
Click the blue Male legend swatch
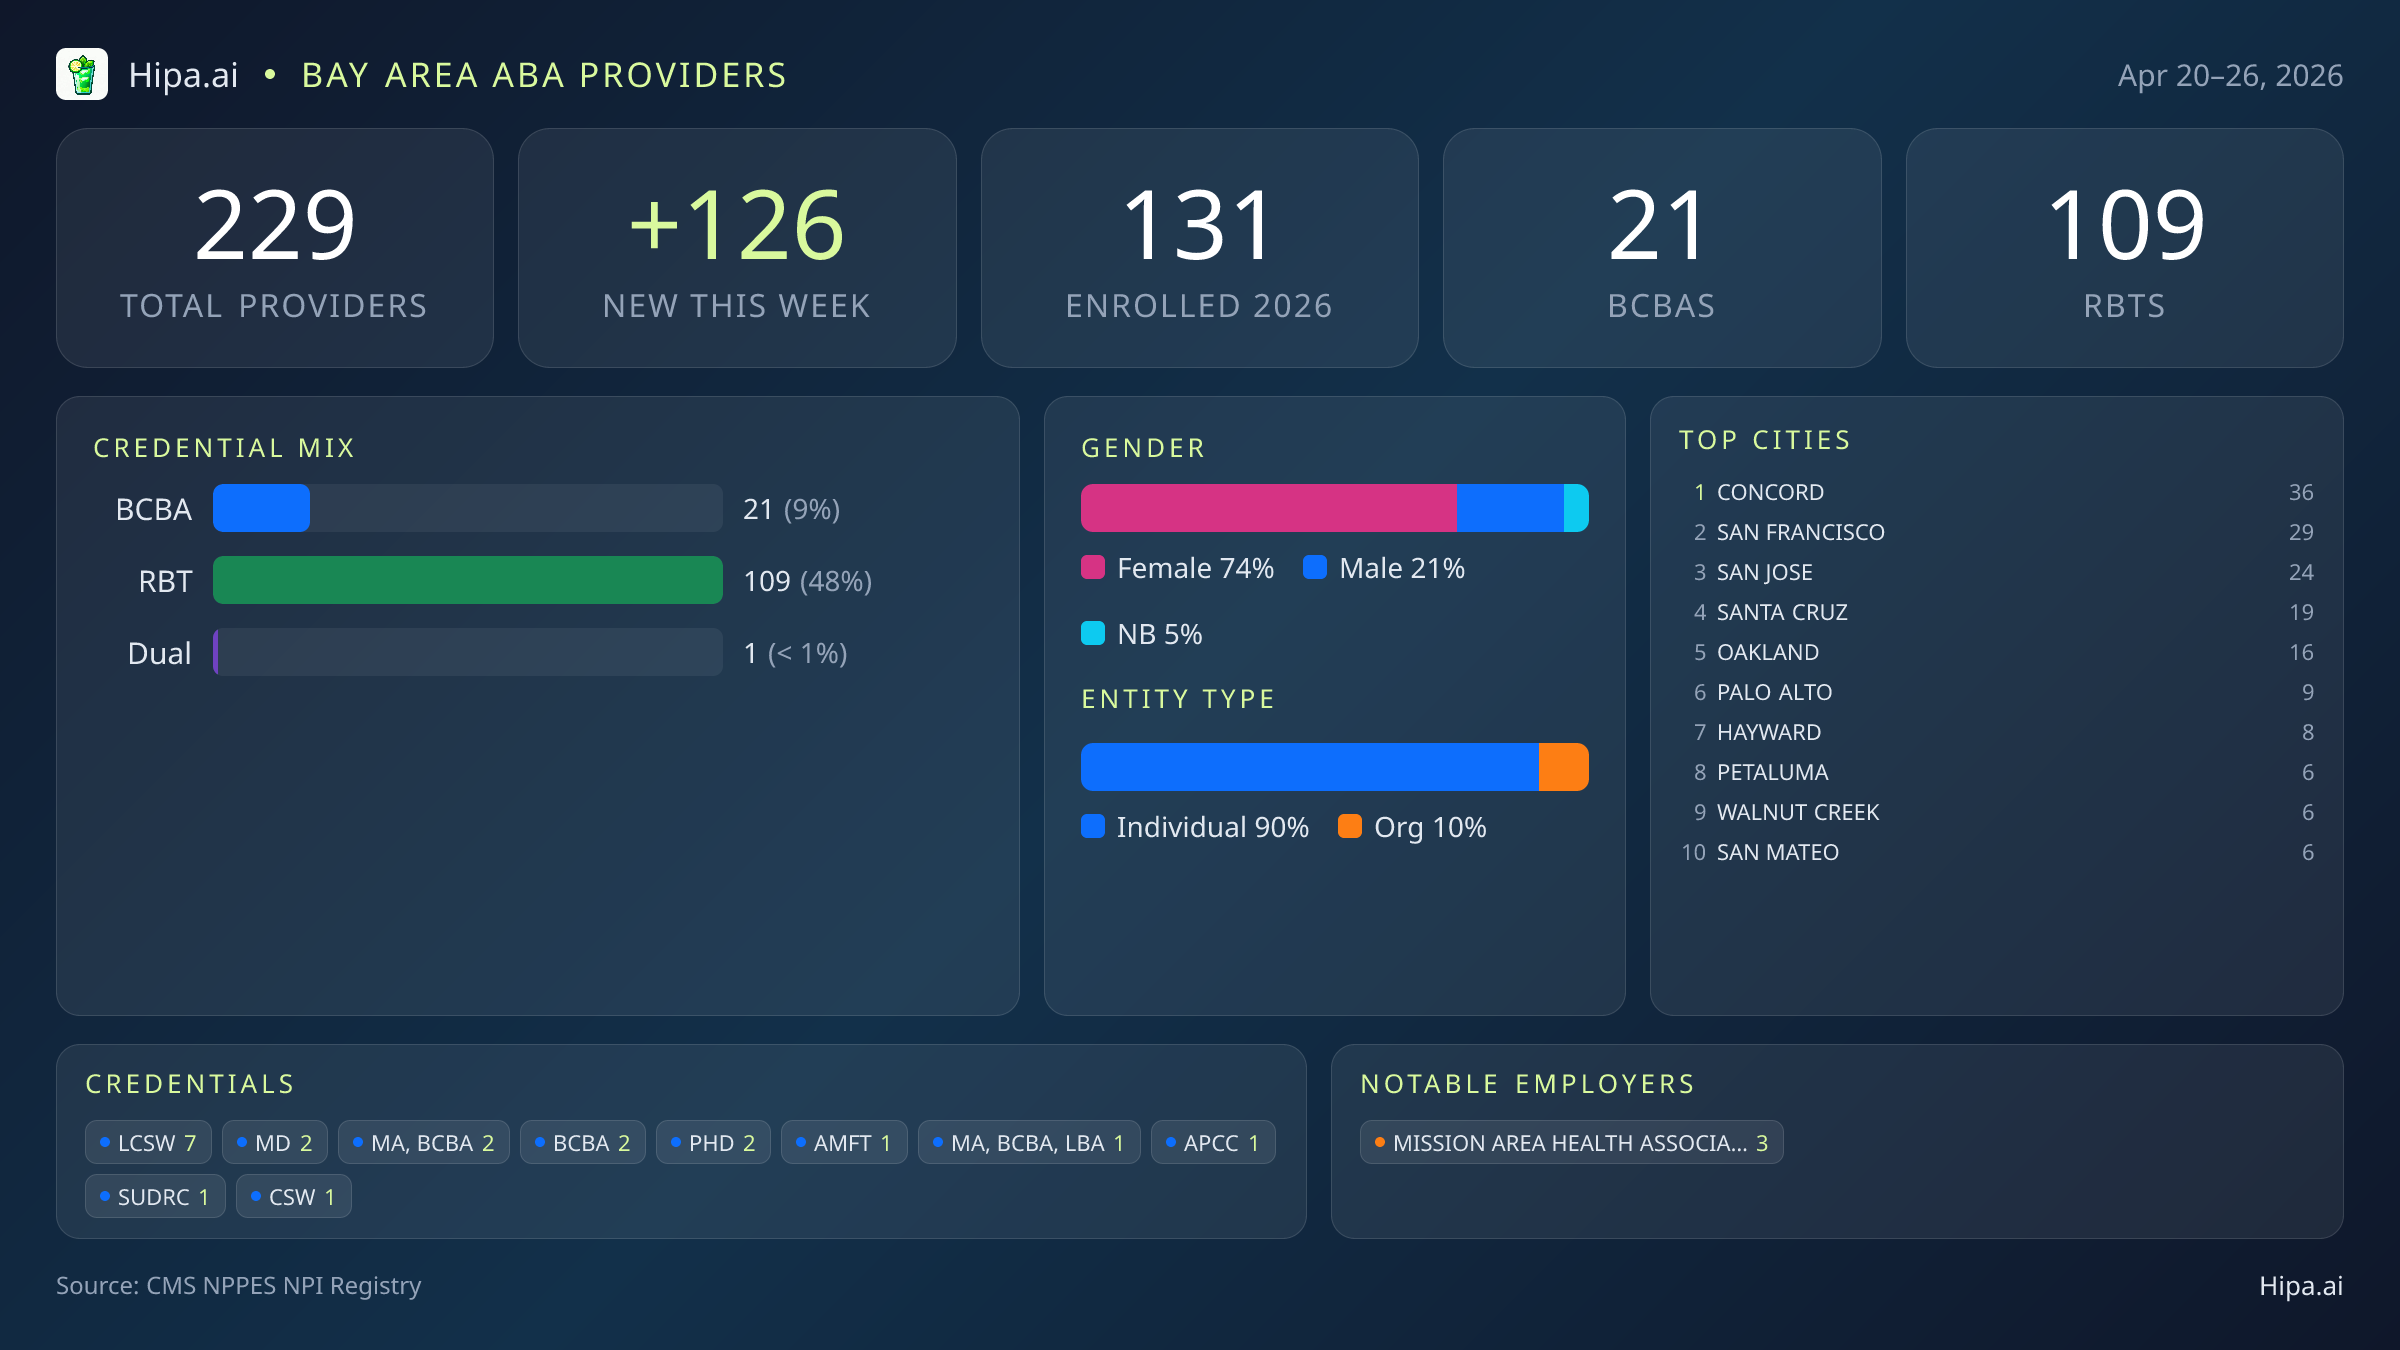point(1315,568)
